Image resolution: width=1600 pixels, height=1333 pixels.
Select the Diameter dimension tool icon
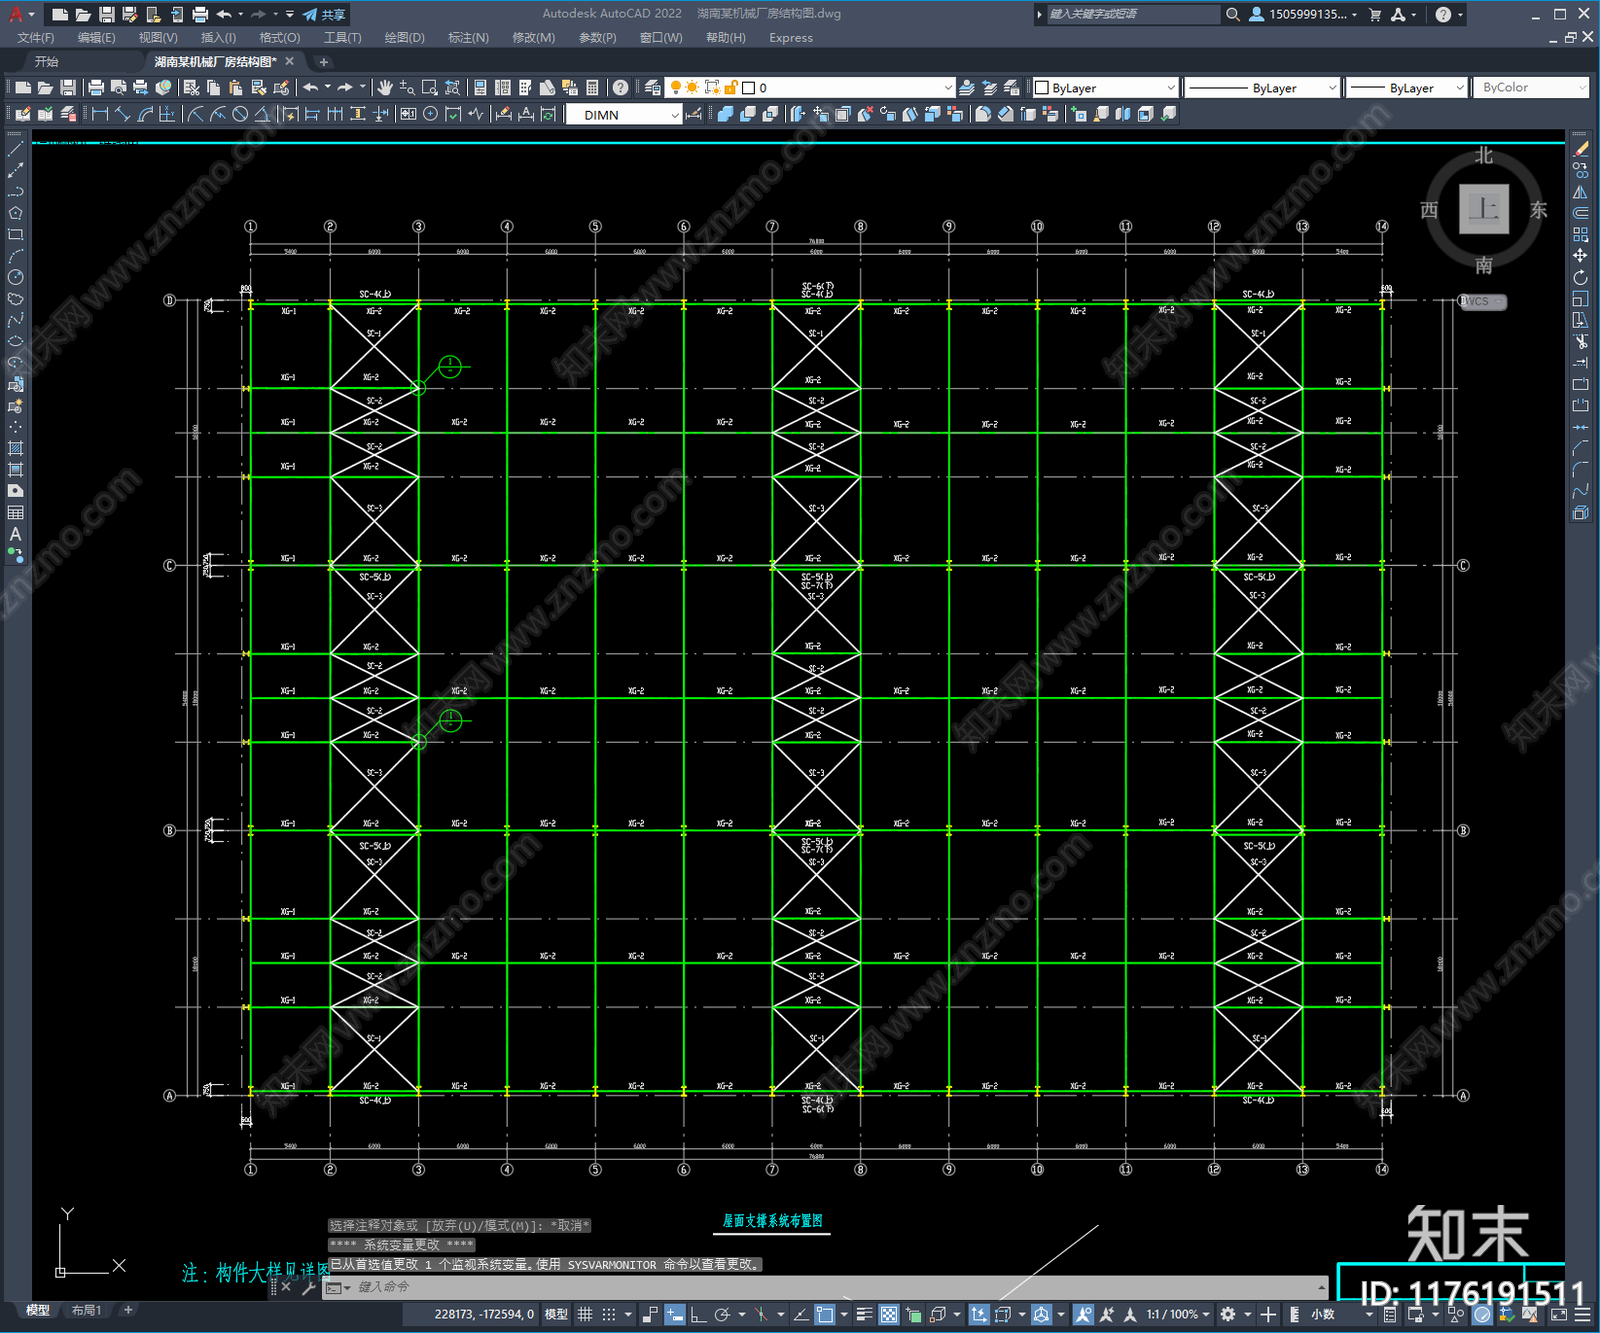click(240, 114)
